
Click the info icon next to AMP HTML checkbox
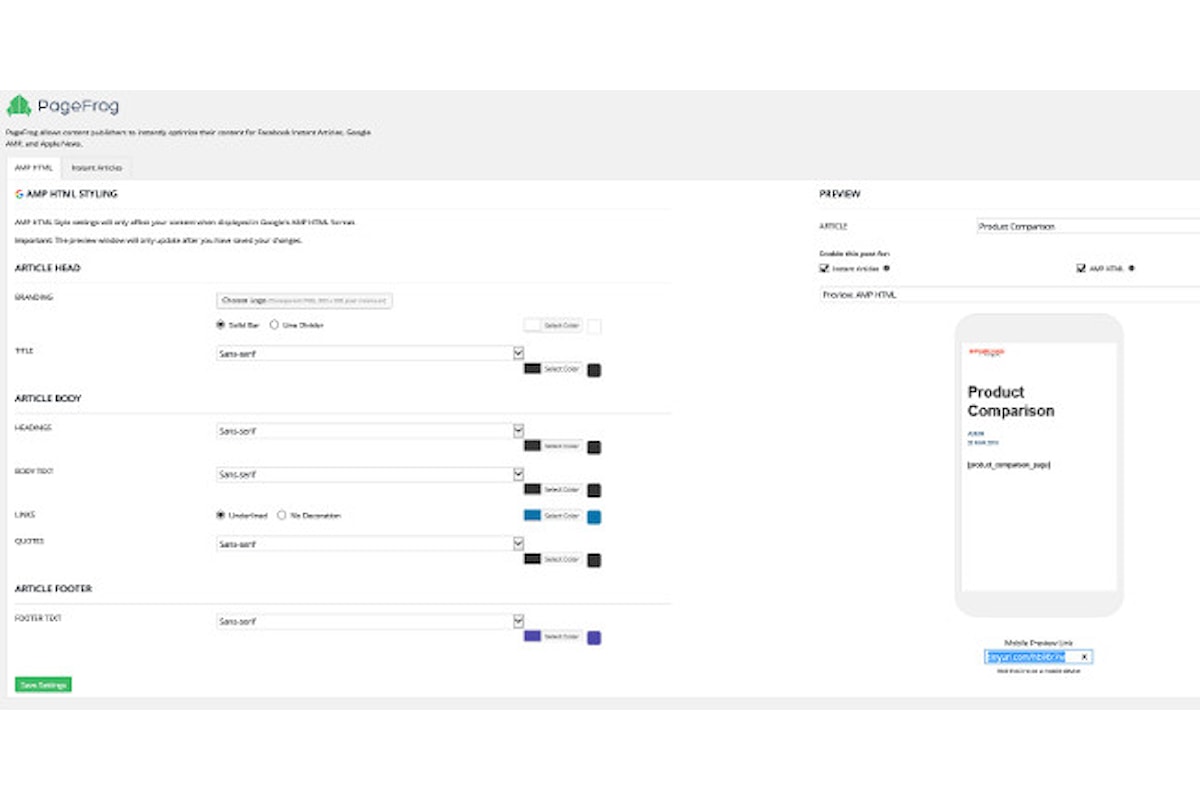1131,269
